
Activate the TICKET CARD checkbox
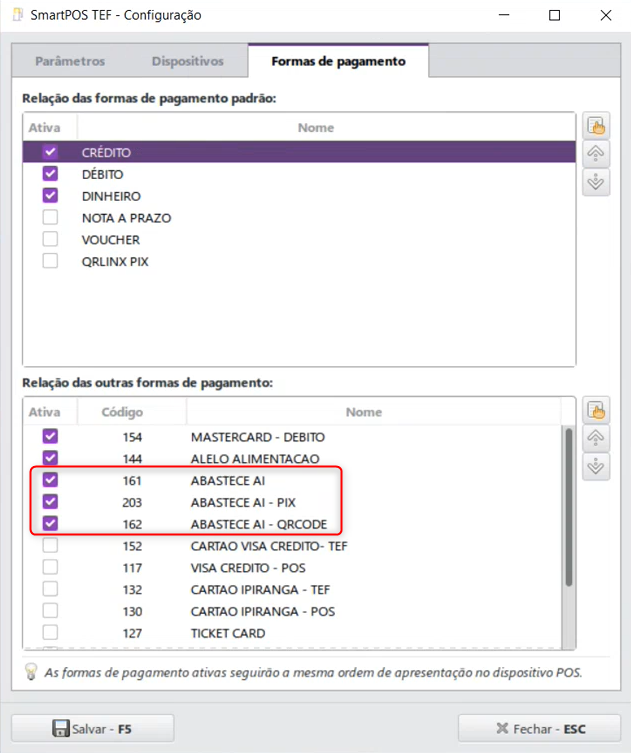pos(50,633)
